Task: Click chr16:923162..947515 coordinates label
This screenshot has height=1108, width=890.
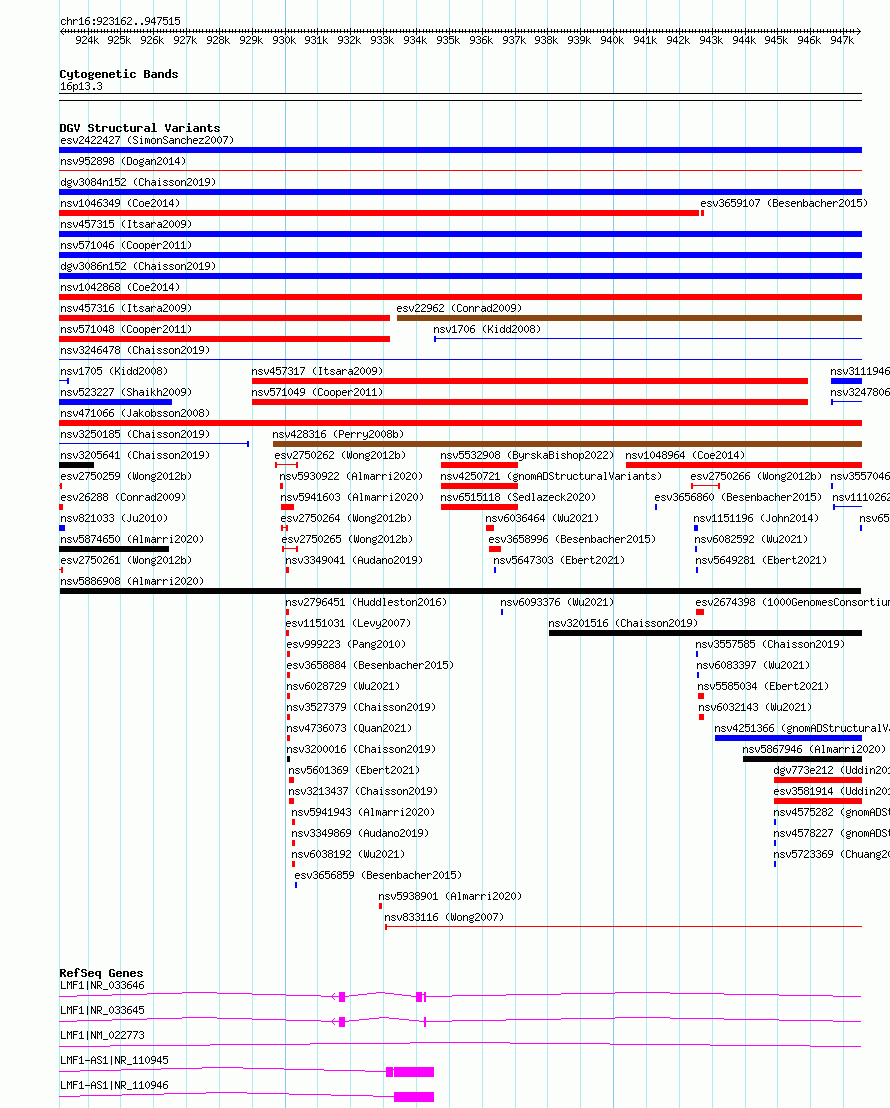Action: (120, 21)
